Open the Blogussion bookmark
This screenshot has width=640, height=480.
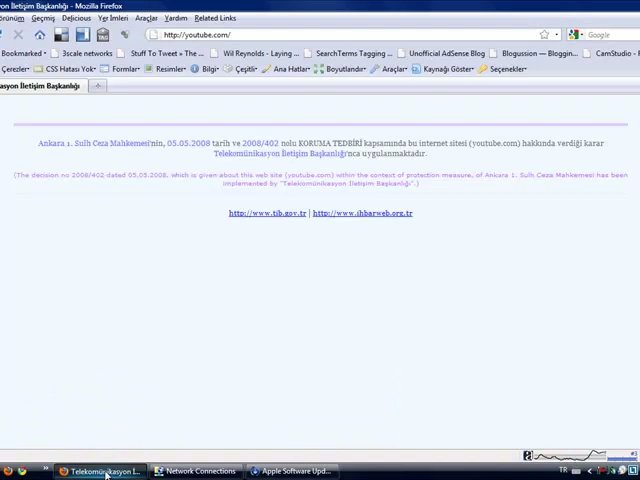coord(535,53)
